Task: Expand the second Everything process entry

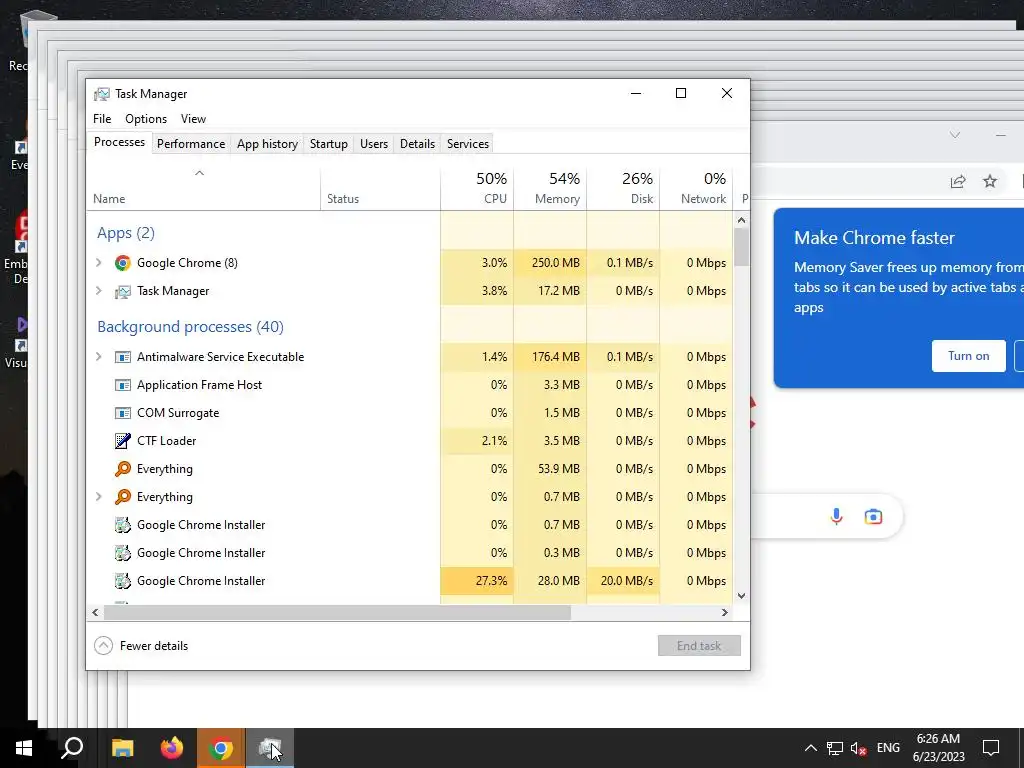Action: pyautogui.click(x=99, y=496)
